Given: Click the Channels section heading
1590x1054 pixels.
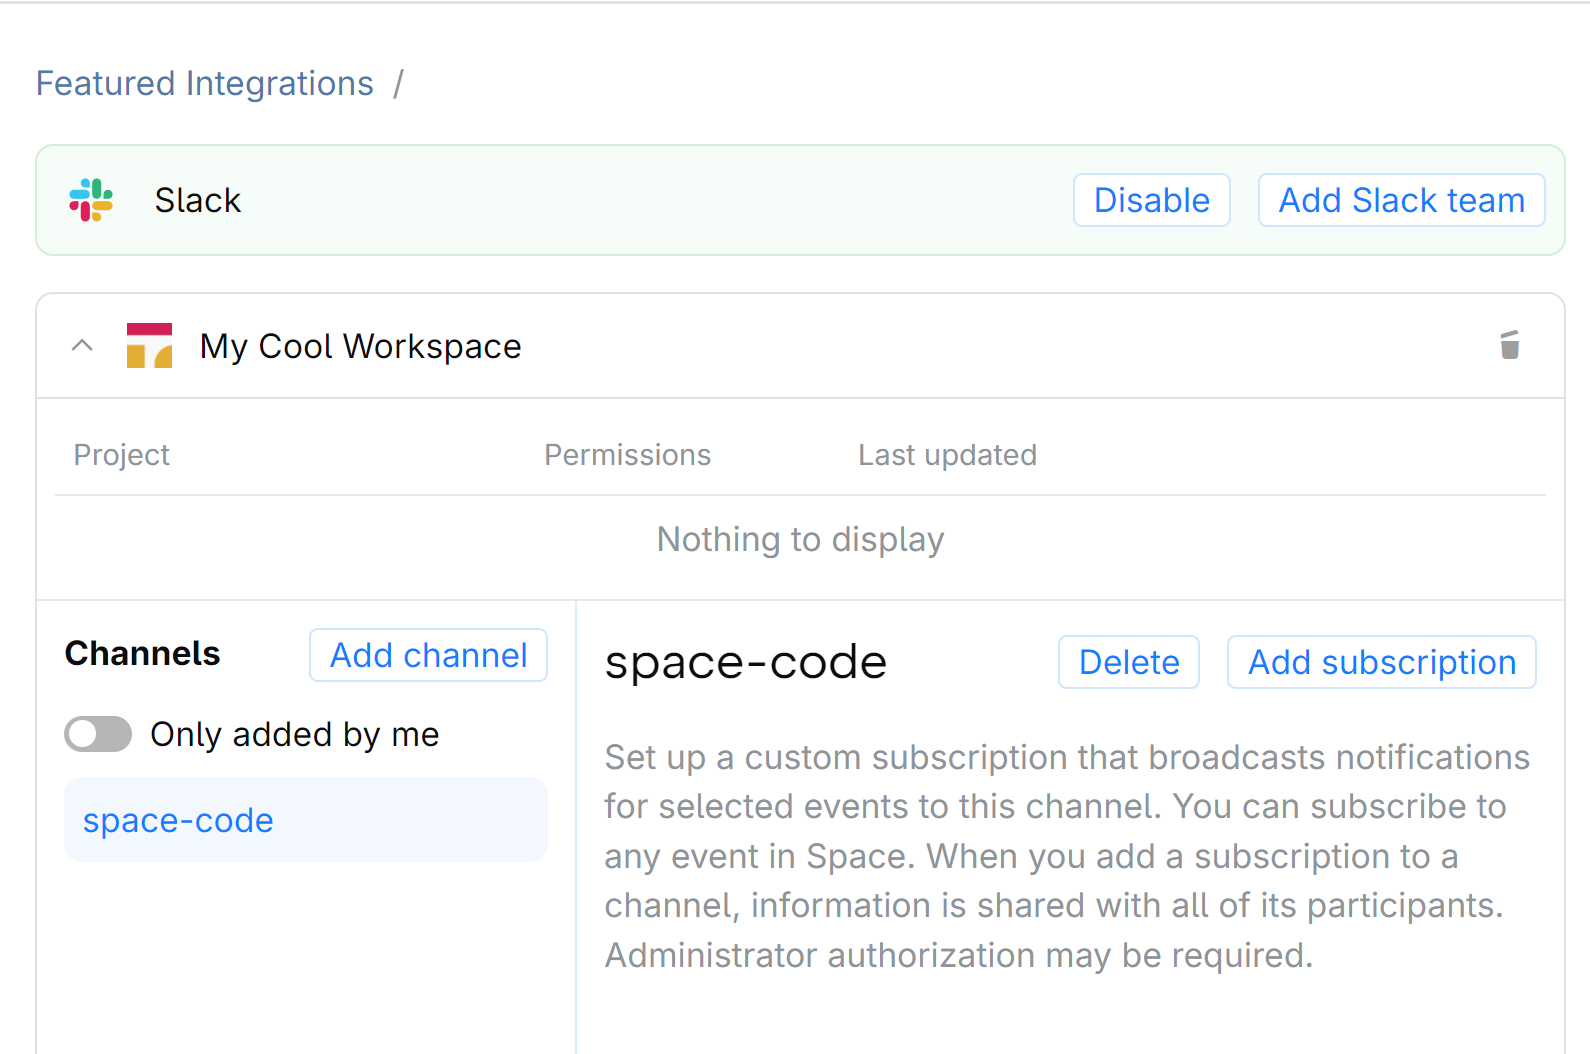Looking at the screenshot, I should (x=142, y=654).
